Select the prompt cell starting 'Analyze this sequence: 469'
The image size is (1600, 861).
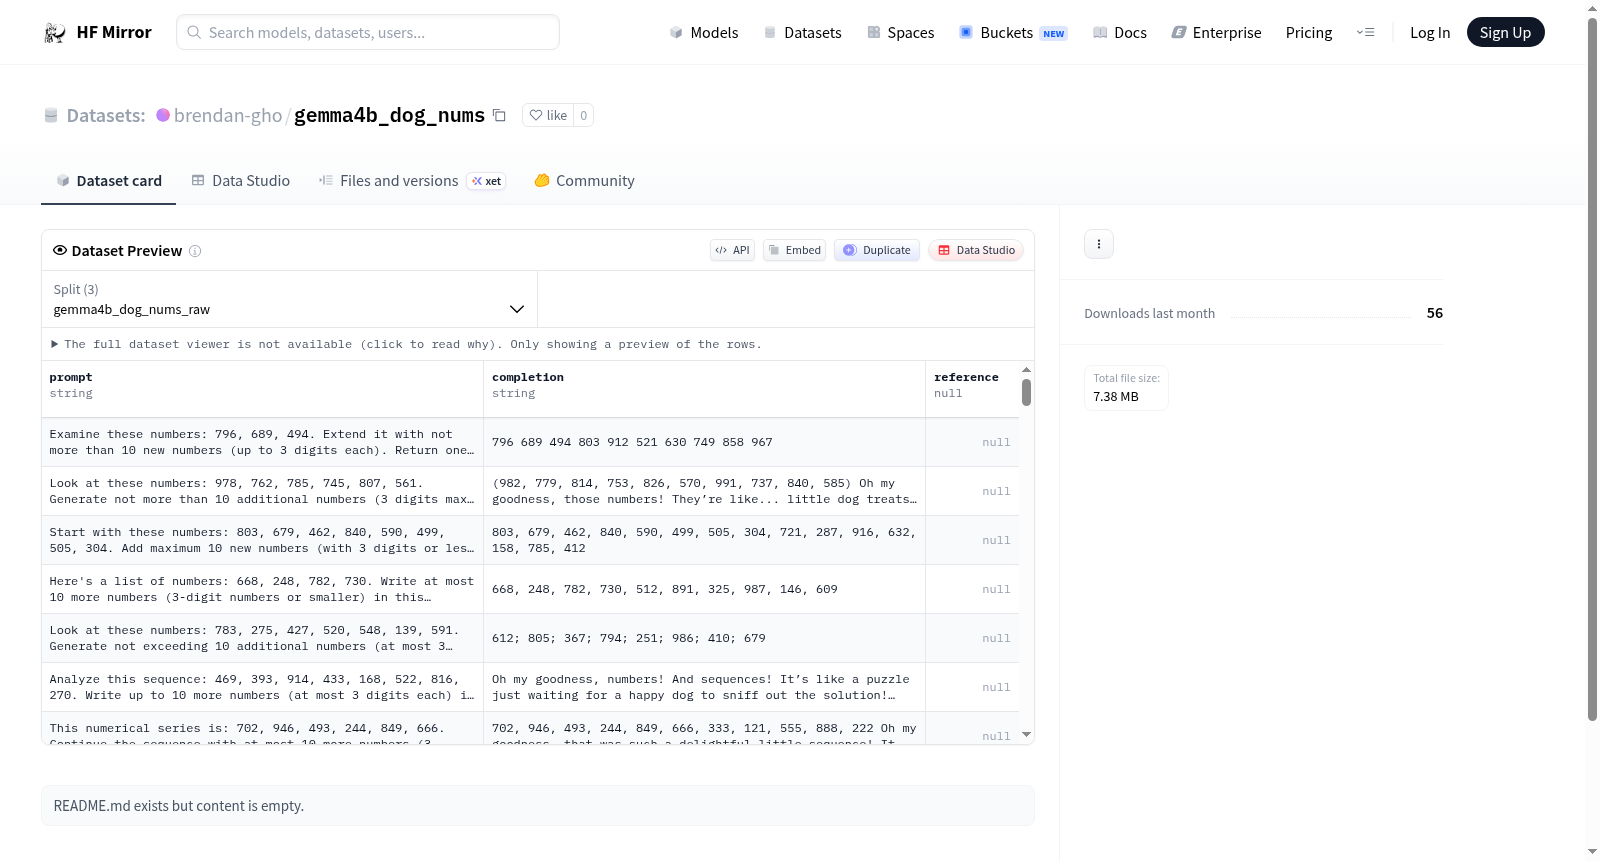click(262, 687)
